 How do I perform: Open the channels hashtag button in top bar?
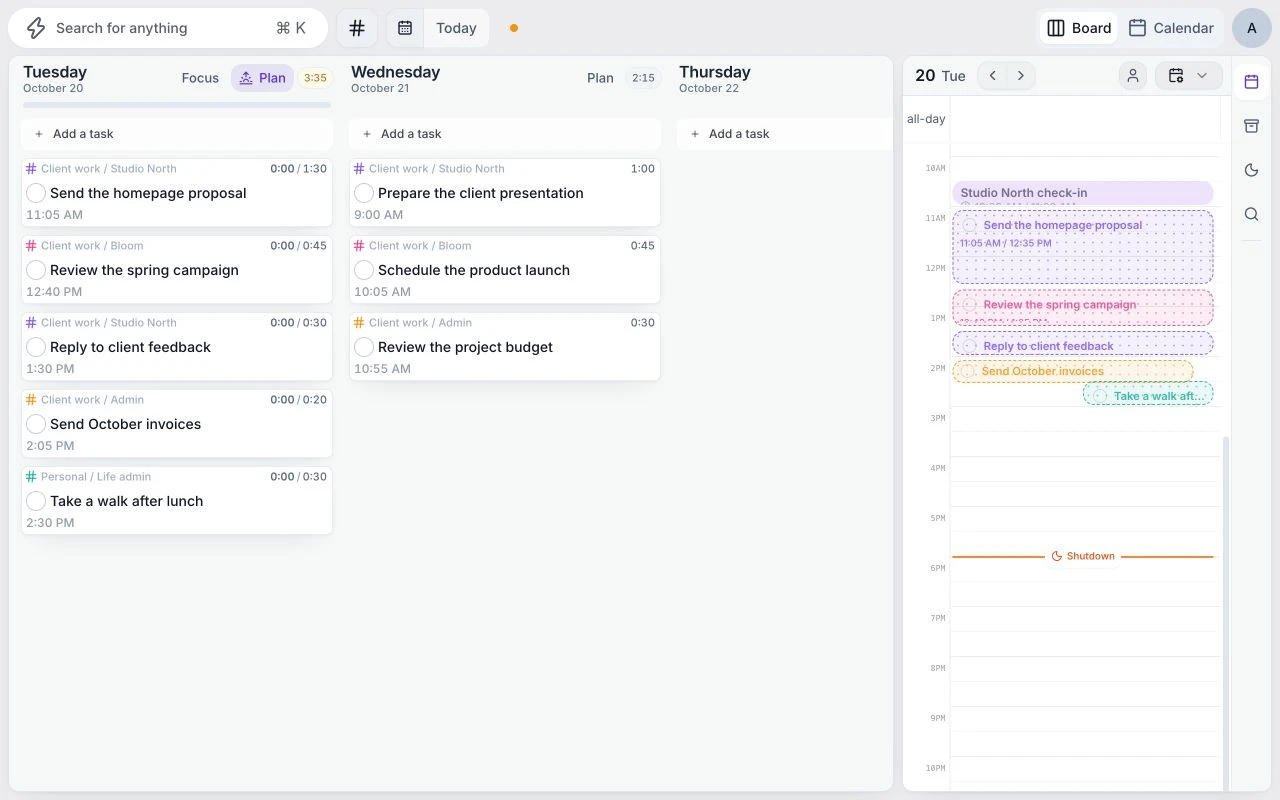[x=357, y=28]
